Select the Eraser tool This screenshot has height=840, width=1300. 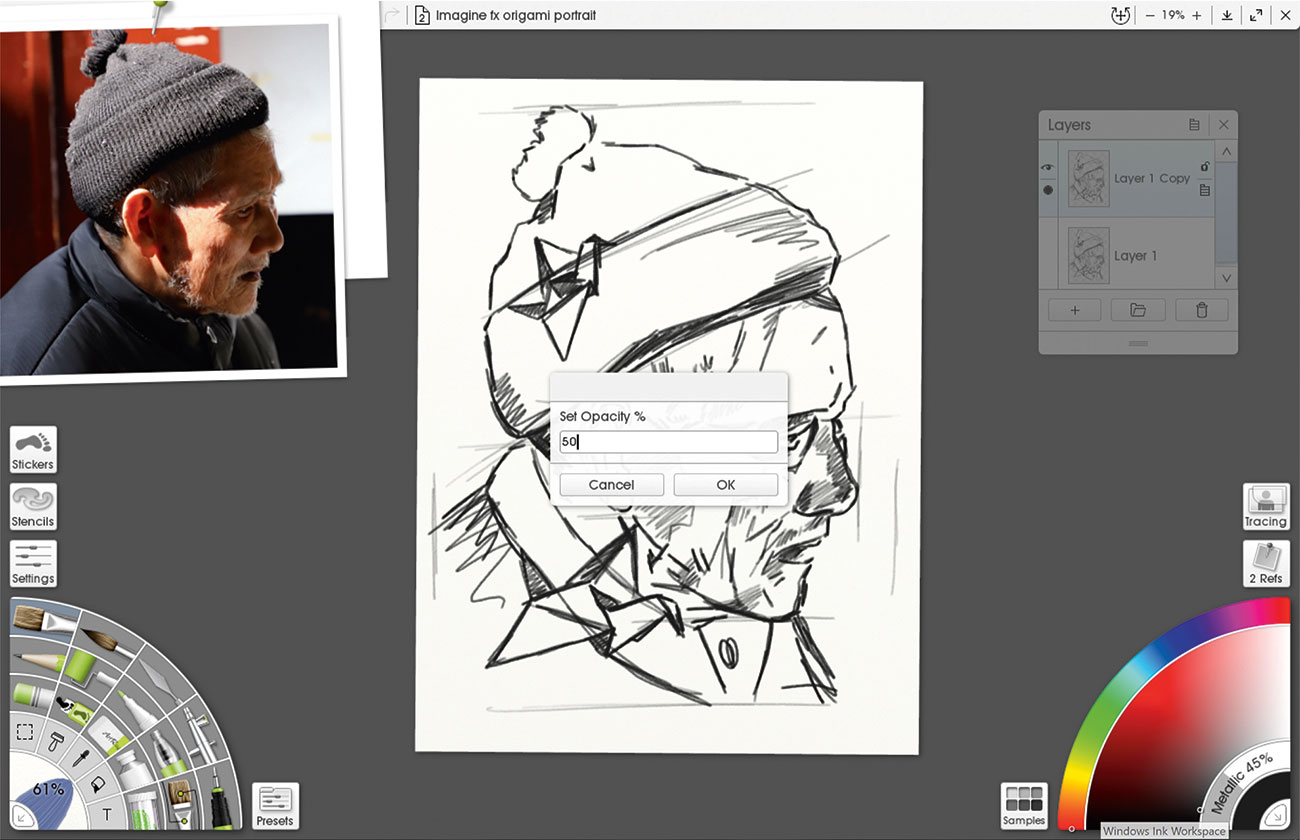tap(110, 736)
